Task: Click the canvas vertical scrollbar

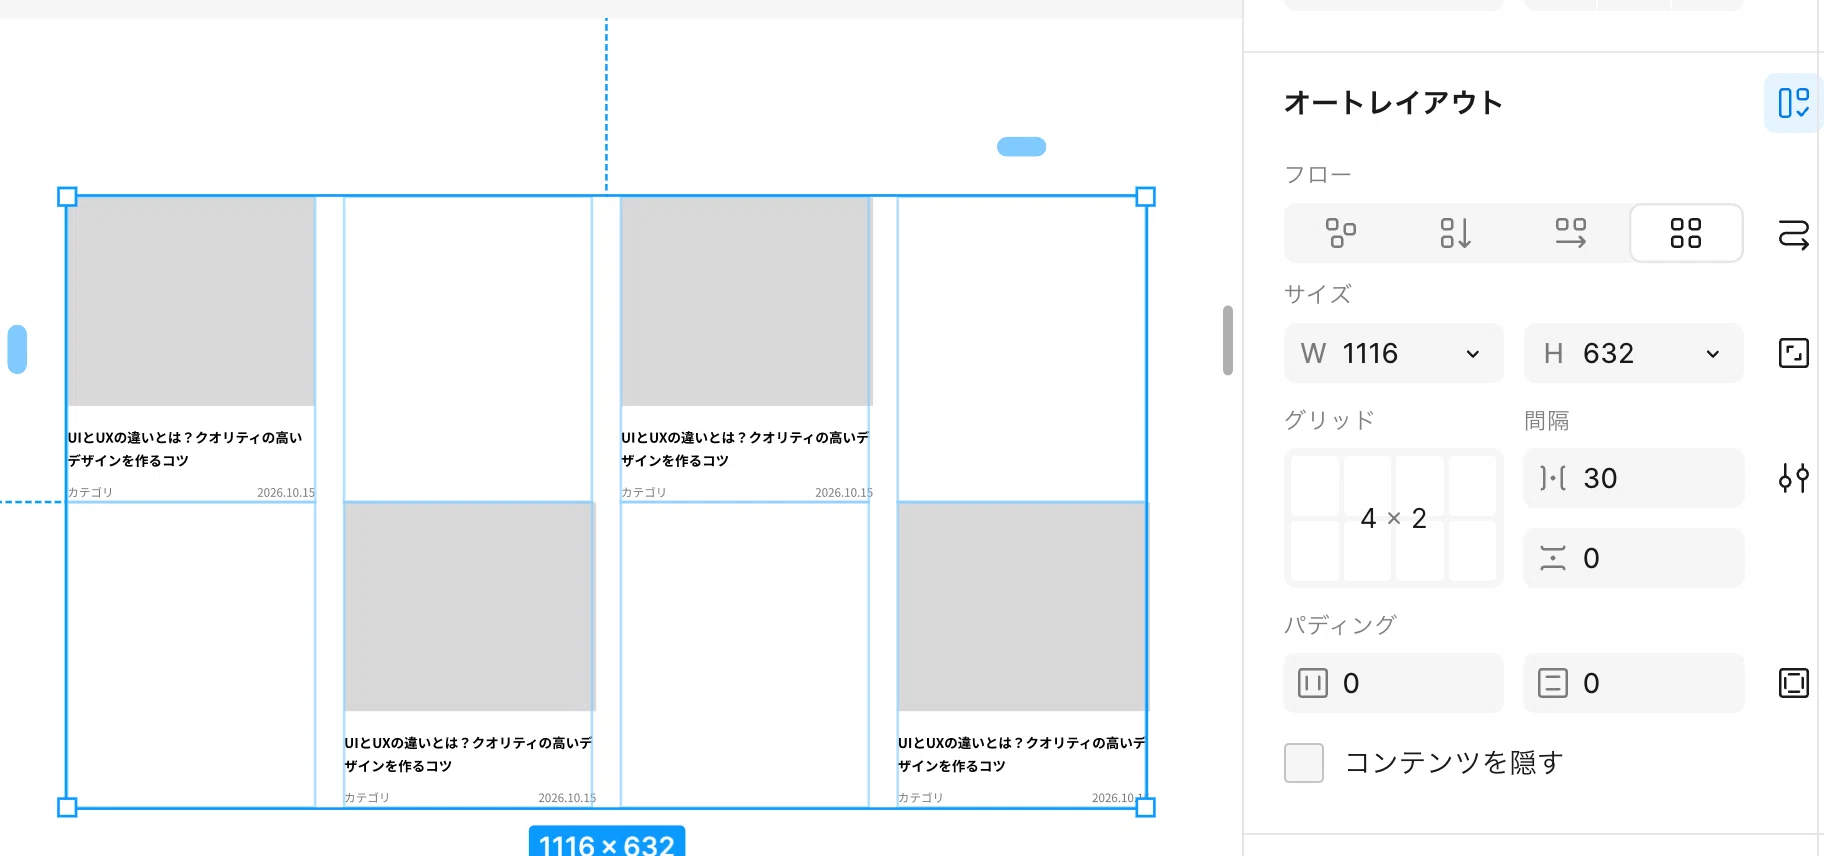Action: (x=1228, y=340)
